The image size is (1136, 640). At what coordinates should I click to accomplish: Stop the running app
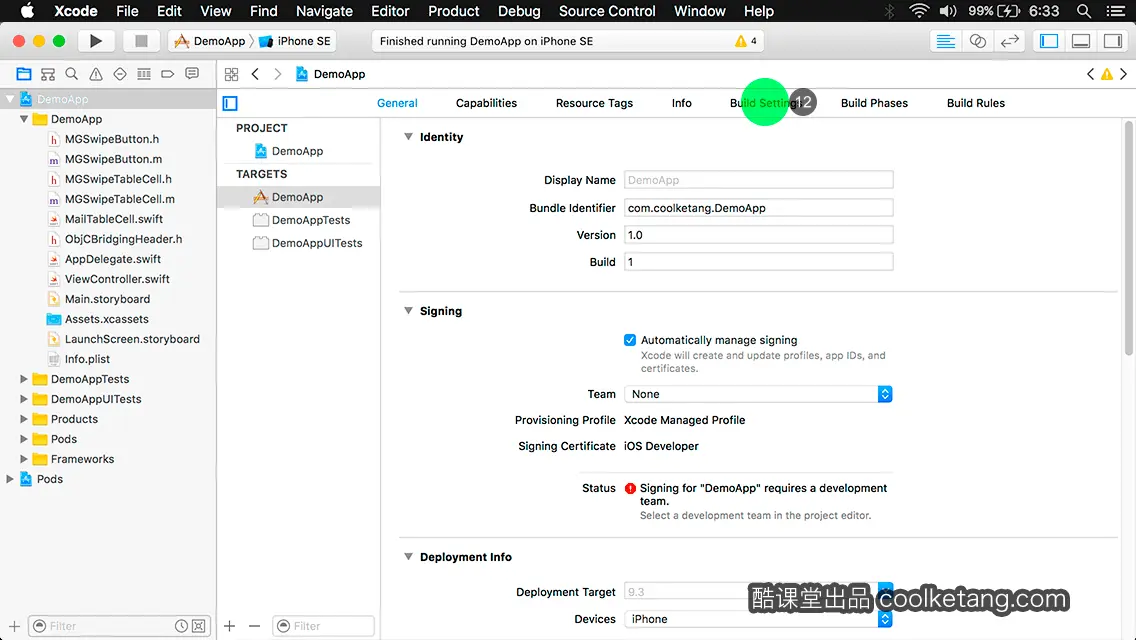click(x=141, y=41)
